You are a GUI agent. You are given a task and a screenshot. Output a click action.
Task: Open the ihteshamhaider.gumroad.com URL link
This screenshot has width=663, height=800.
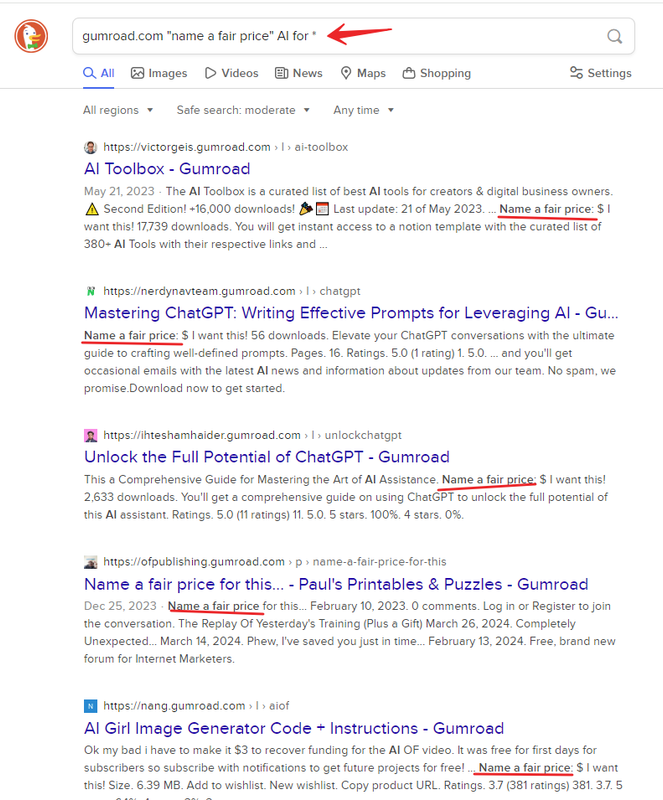click(252, 435)
